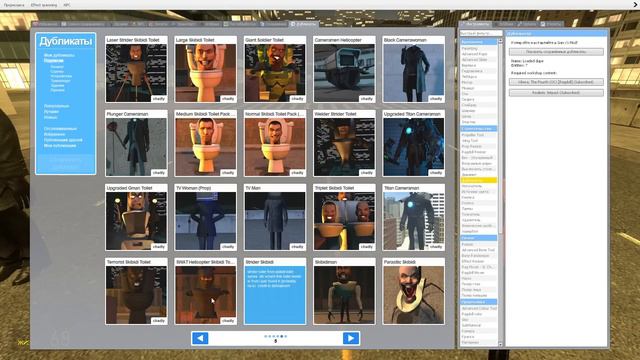Screen dimensions: 640x360
Task: Select the Plunger Cameraman dupe
Action: click(136, 143)
